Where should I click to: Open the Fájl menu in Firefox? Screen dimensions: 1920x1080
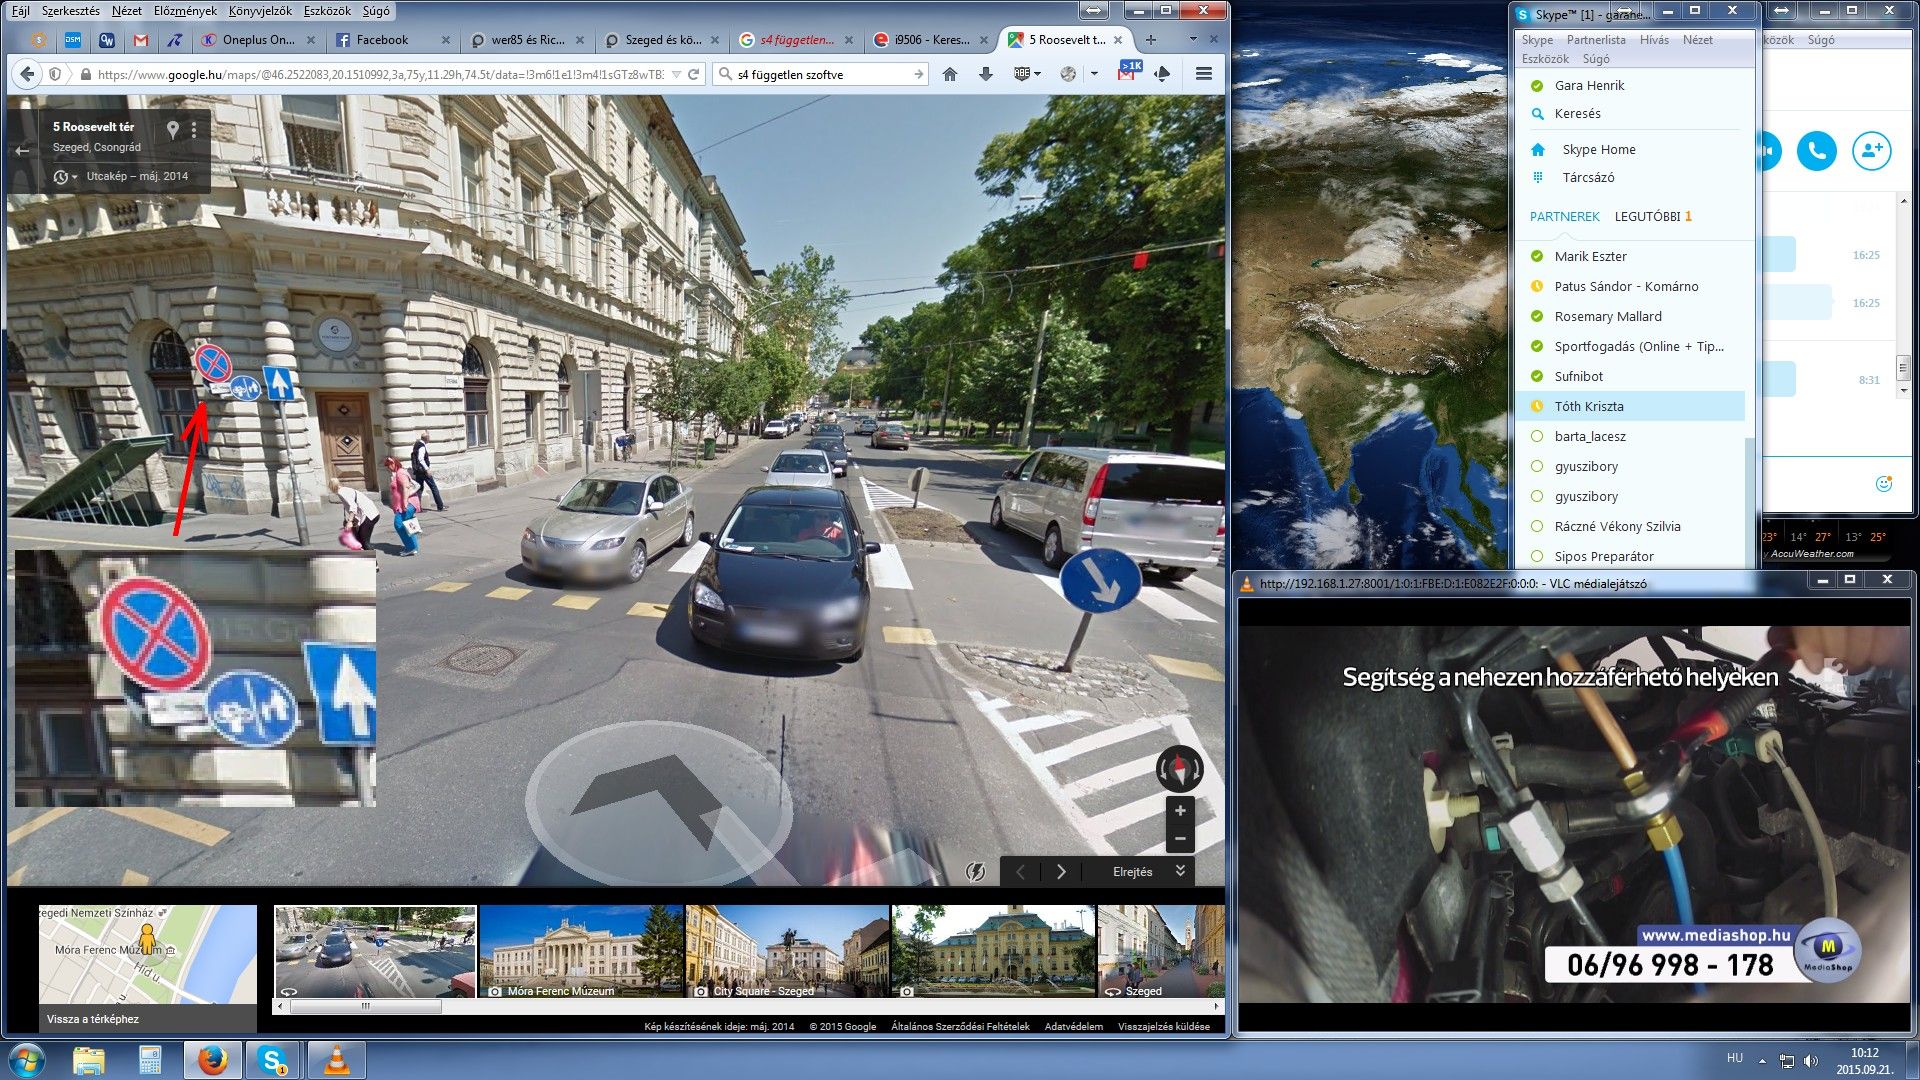point(19,10)
